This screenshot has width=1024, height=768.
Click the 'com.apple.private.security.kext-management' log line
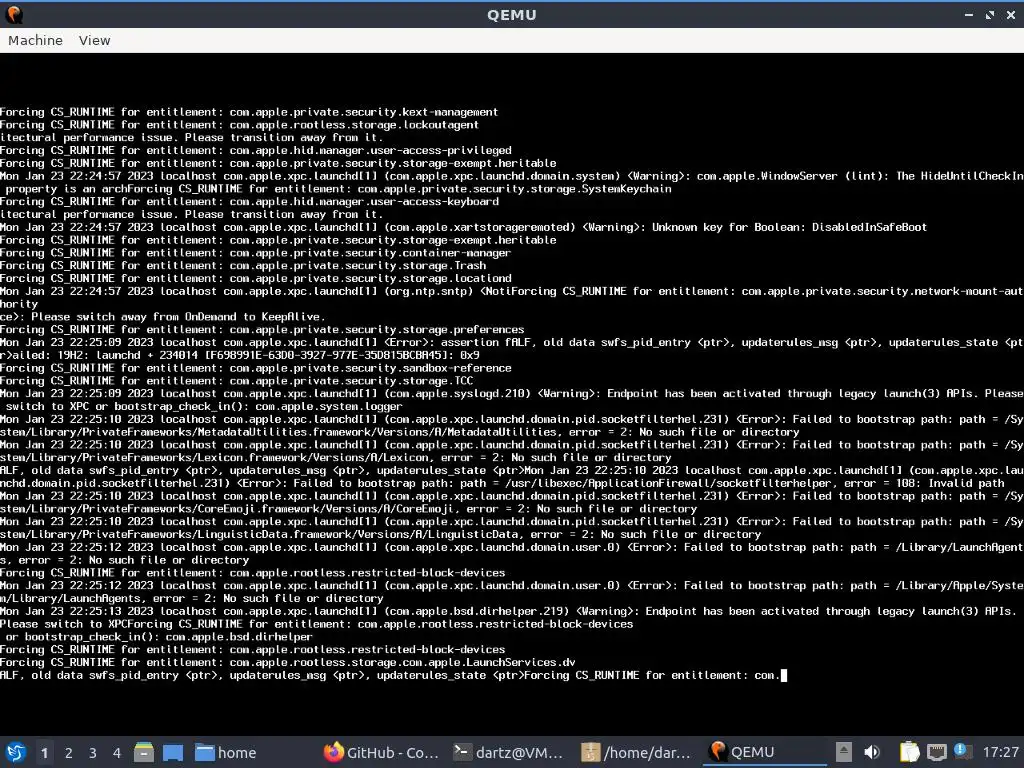coord(249,112)
